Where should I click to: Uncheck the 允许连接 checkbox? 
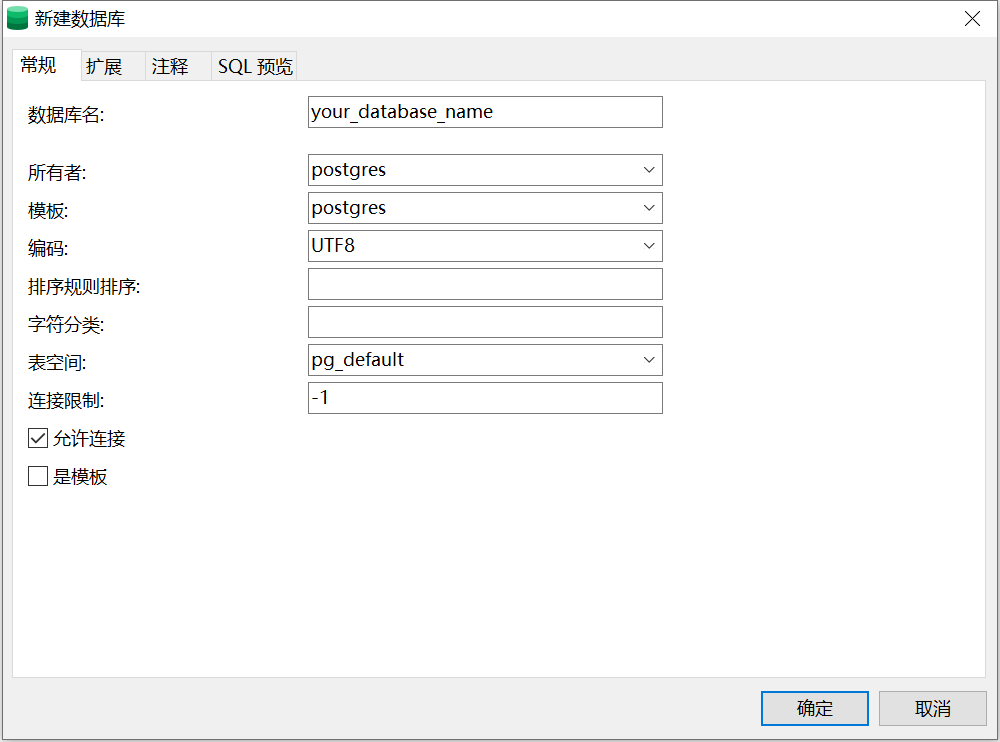pyautogui.click(x=38, y=438)
